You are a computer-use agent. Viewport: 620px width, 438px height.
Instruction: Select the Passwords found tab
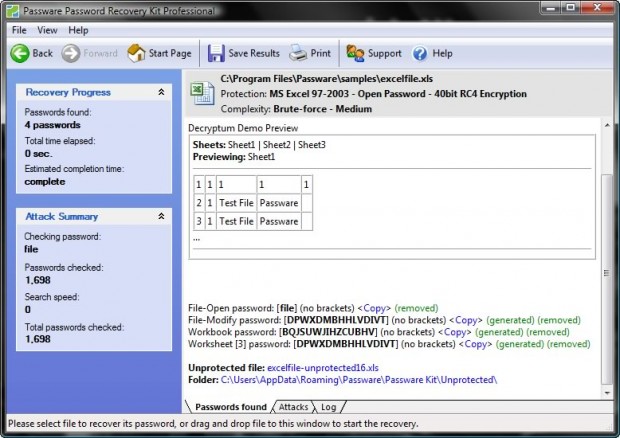tap(230, 407)
